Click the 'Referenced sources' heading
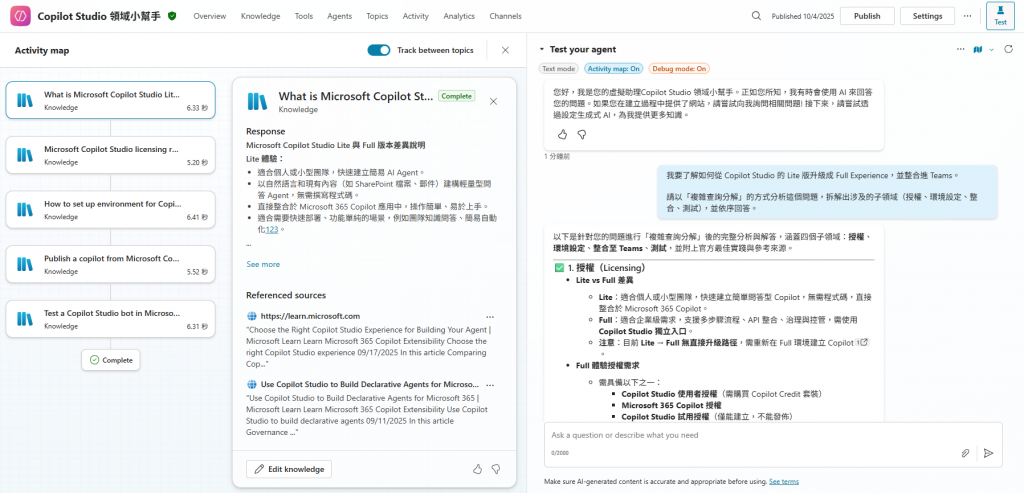Viewport: 1024px width, 493px height. 286,295
